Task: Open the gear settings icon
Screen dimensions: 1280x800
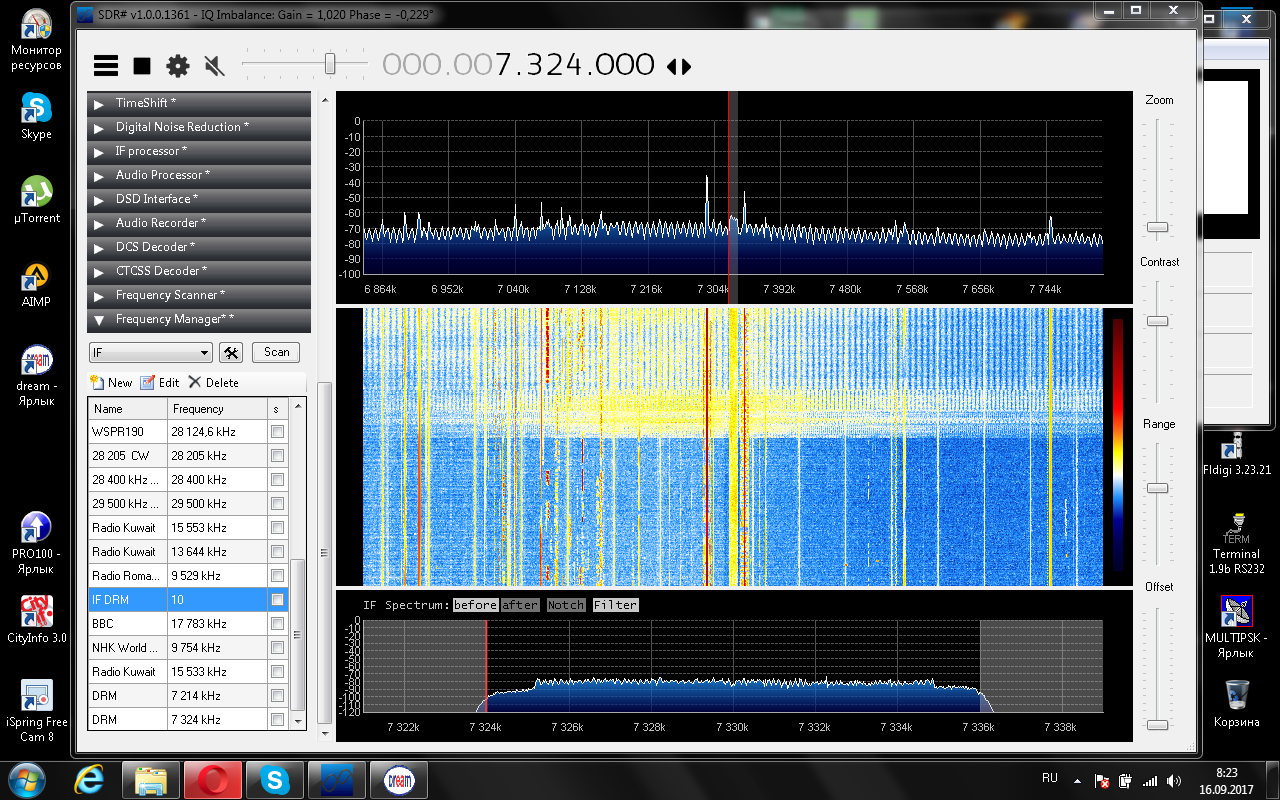Action: [x=178, y=66]
